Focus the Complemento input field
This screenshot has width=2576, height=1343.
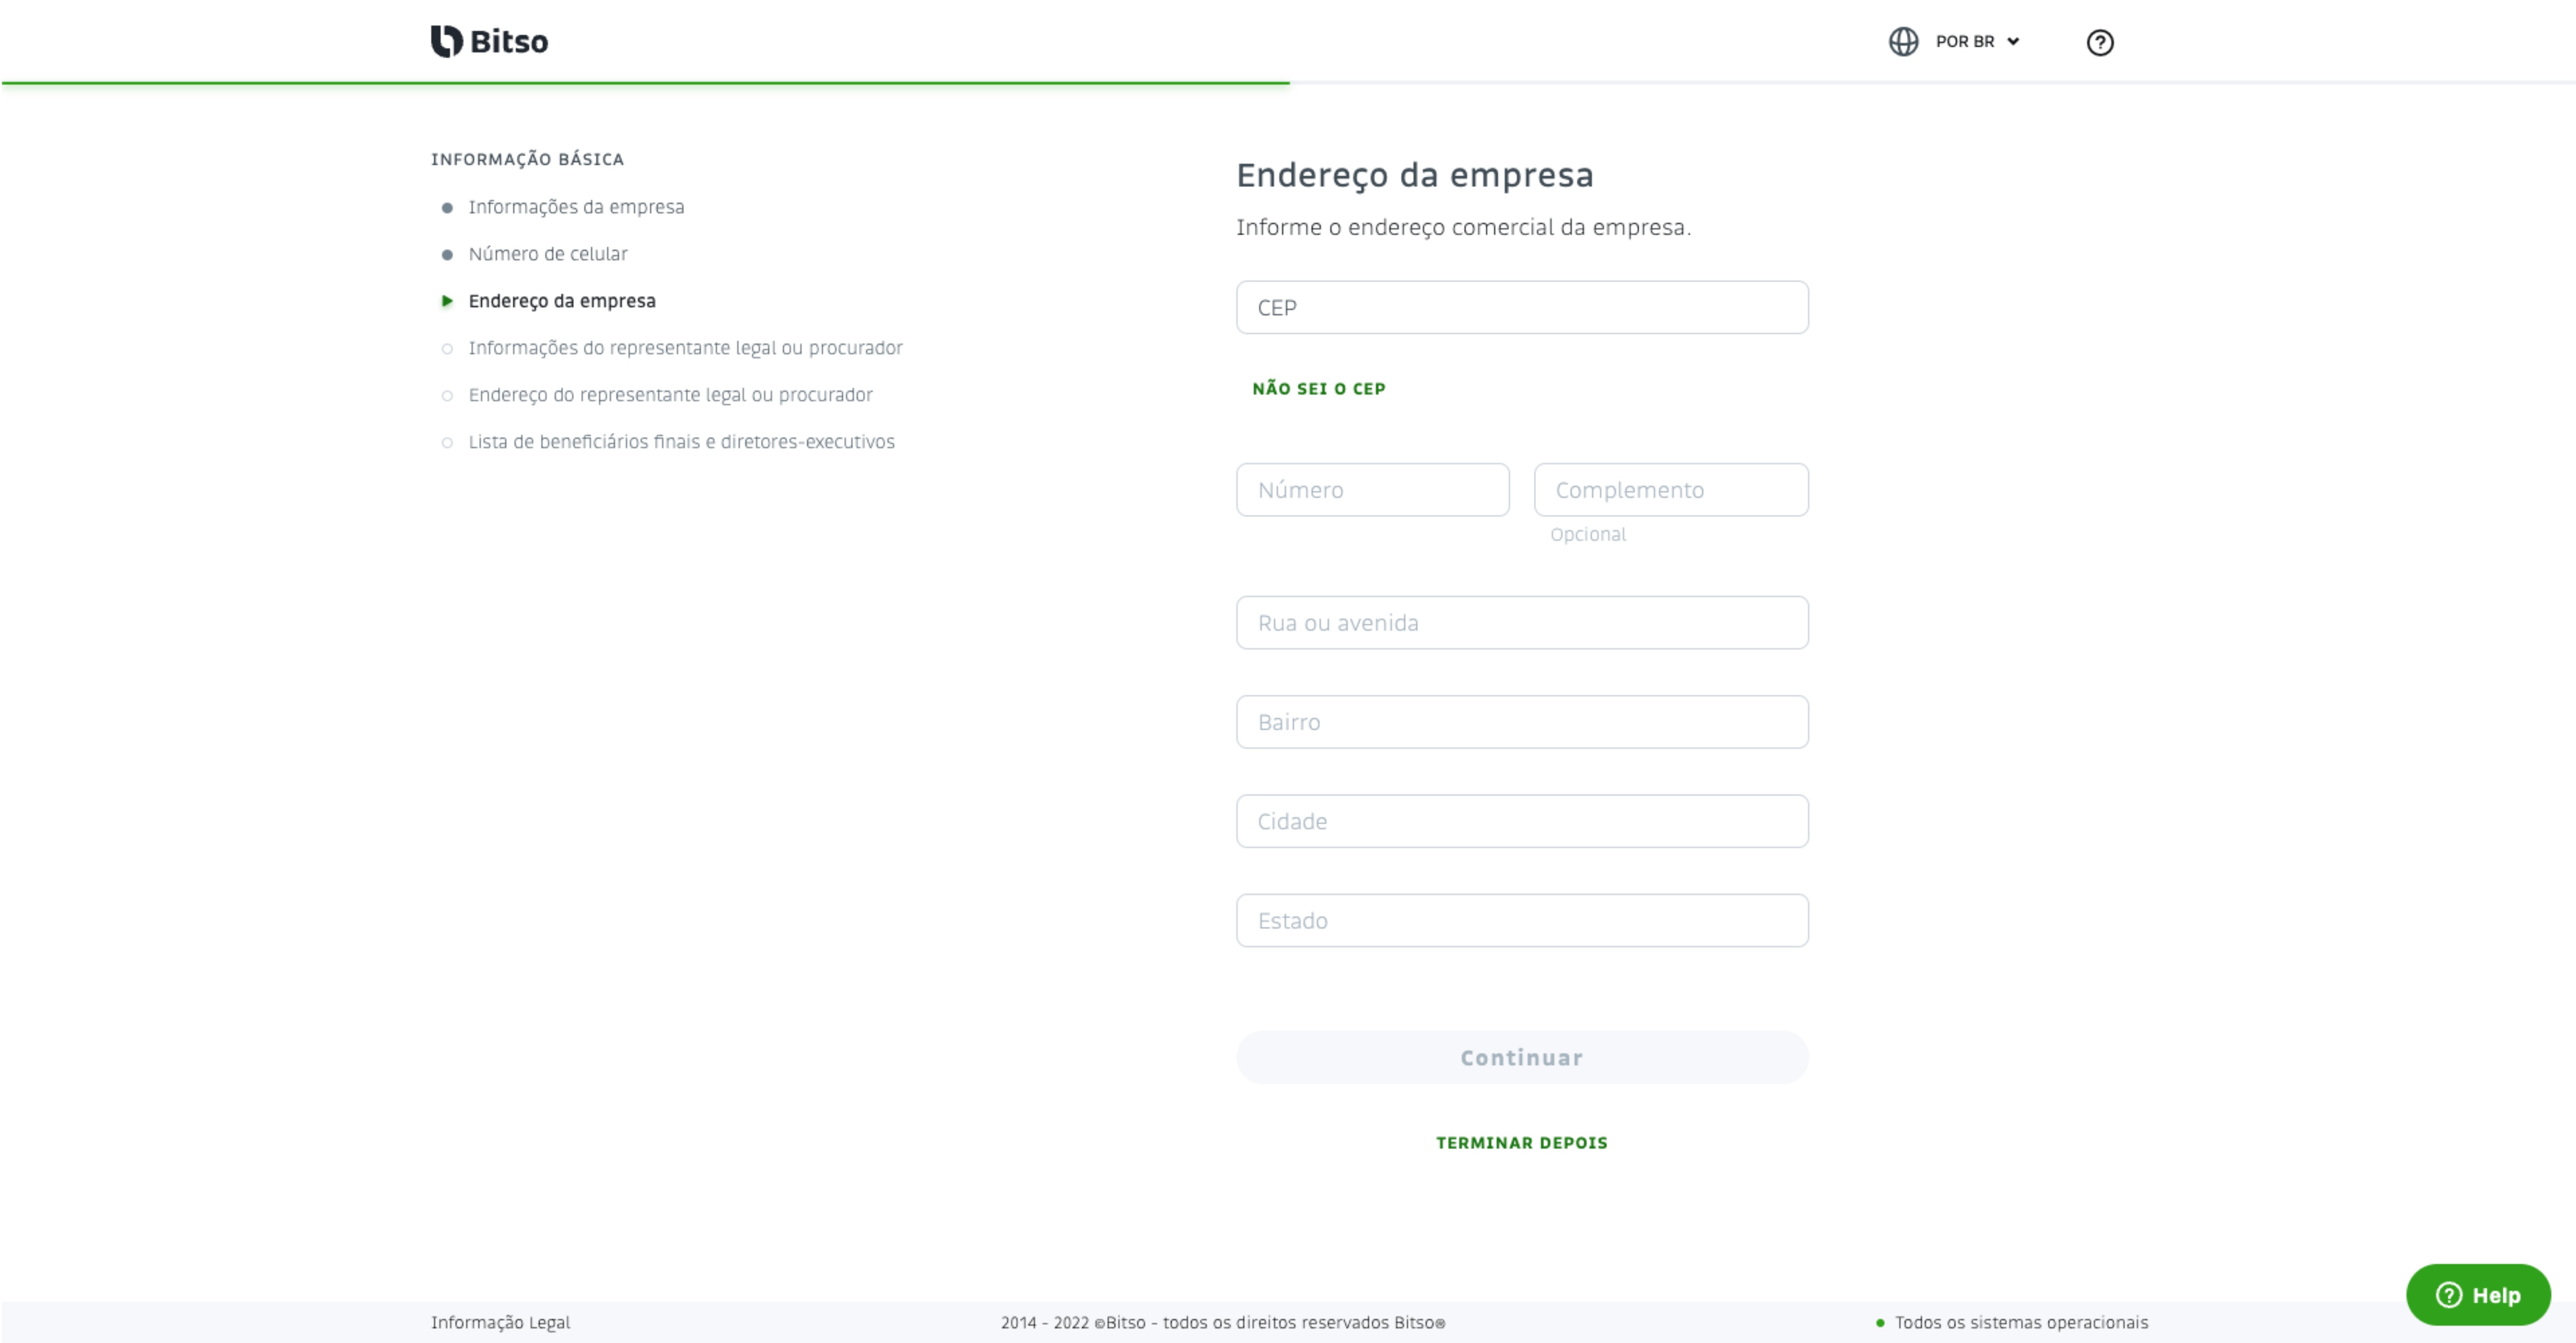(1671, 489)
